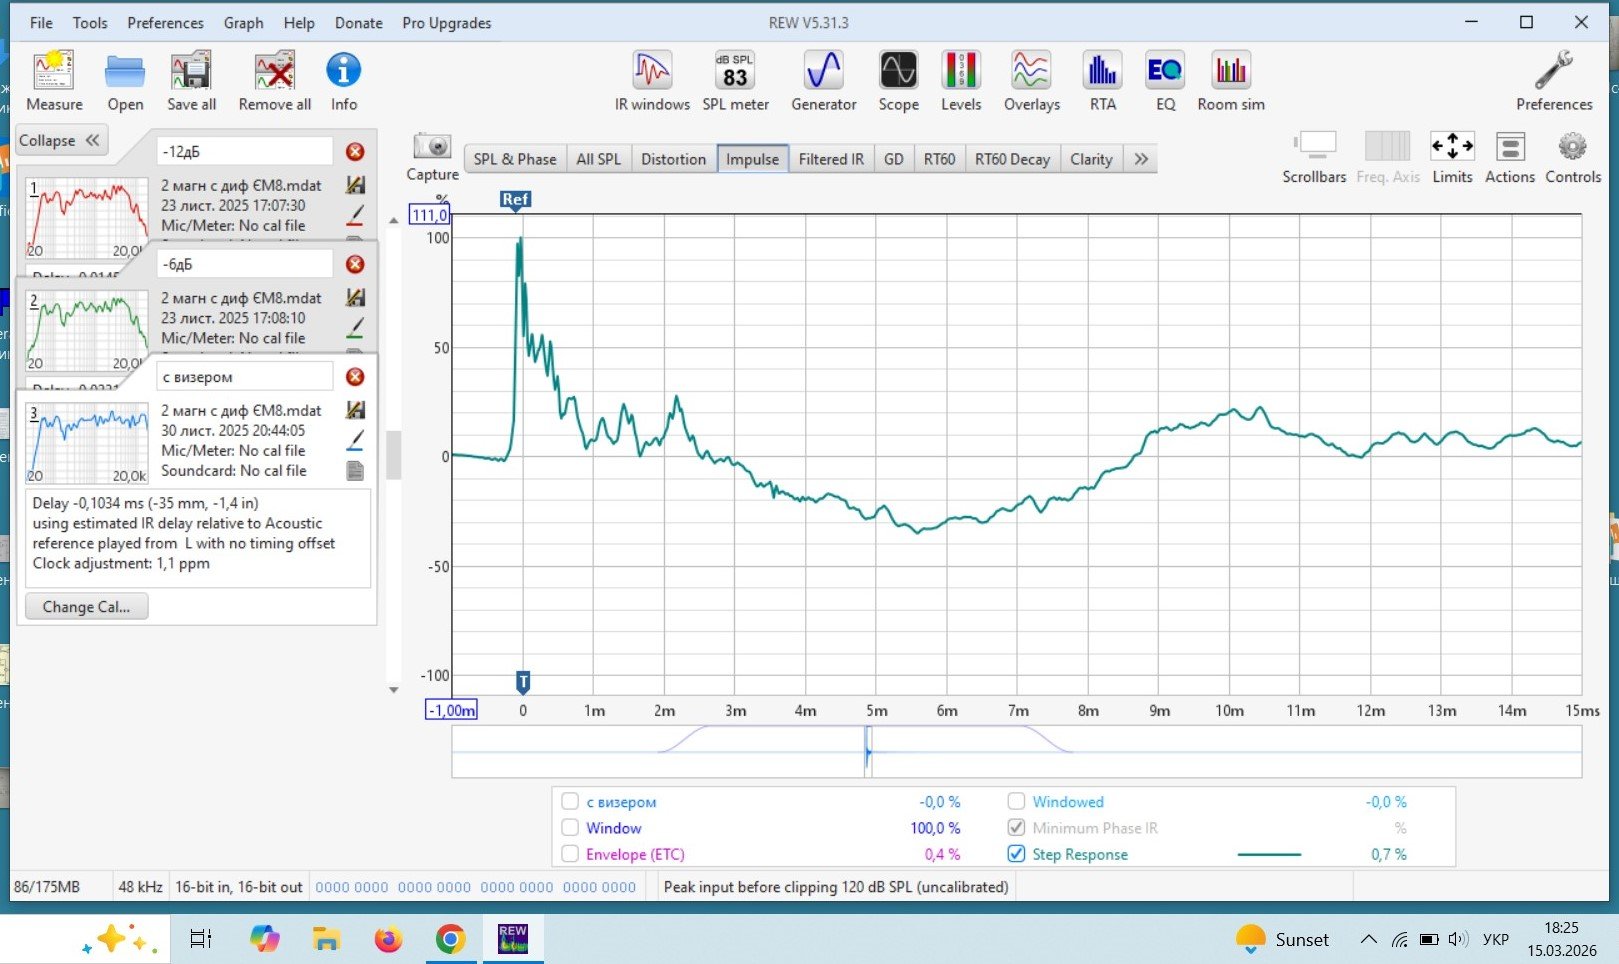The width and height of the screenshot is (1619, 964).
Task: Open graph Controls gear
Action: (x=1573, y=158)
